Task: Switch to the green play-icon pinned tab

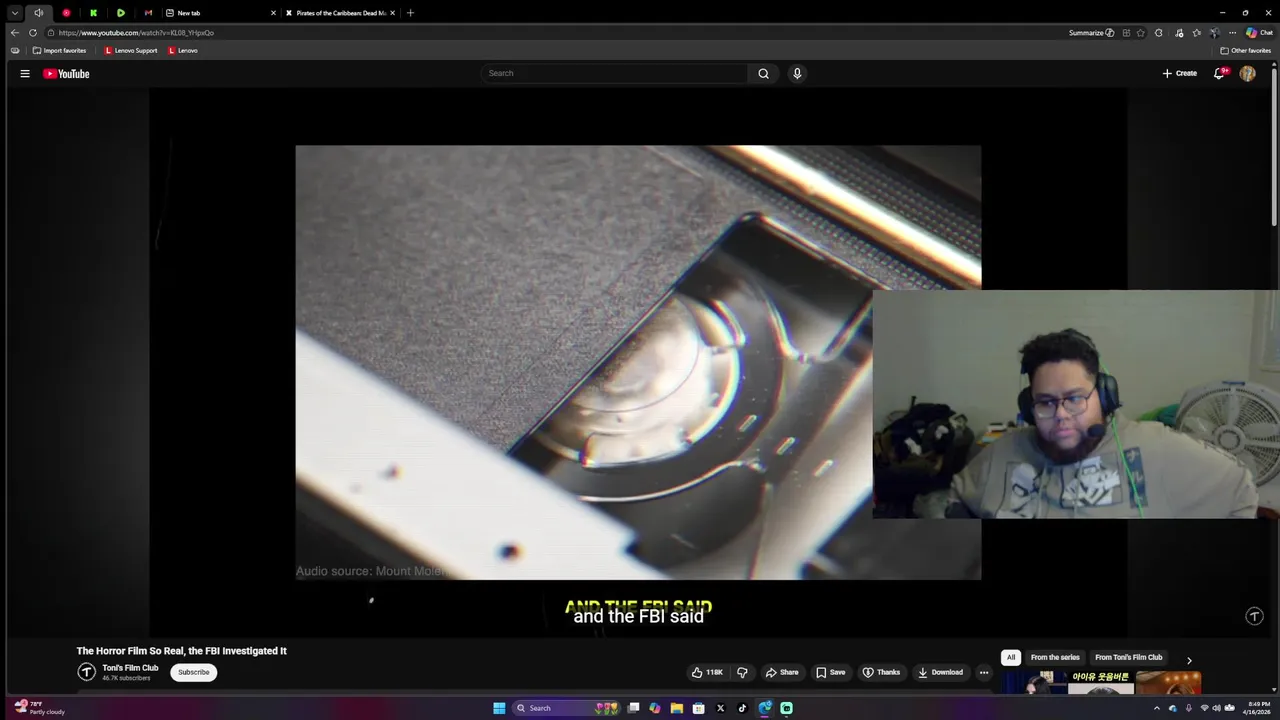Action: pos(120,13)
